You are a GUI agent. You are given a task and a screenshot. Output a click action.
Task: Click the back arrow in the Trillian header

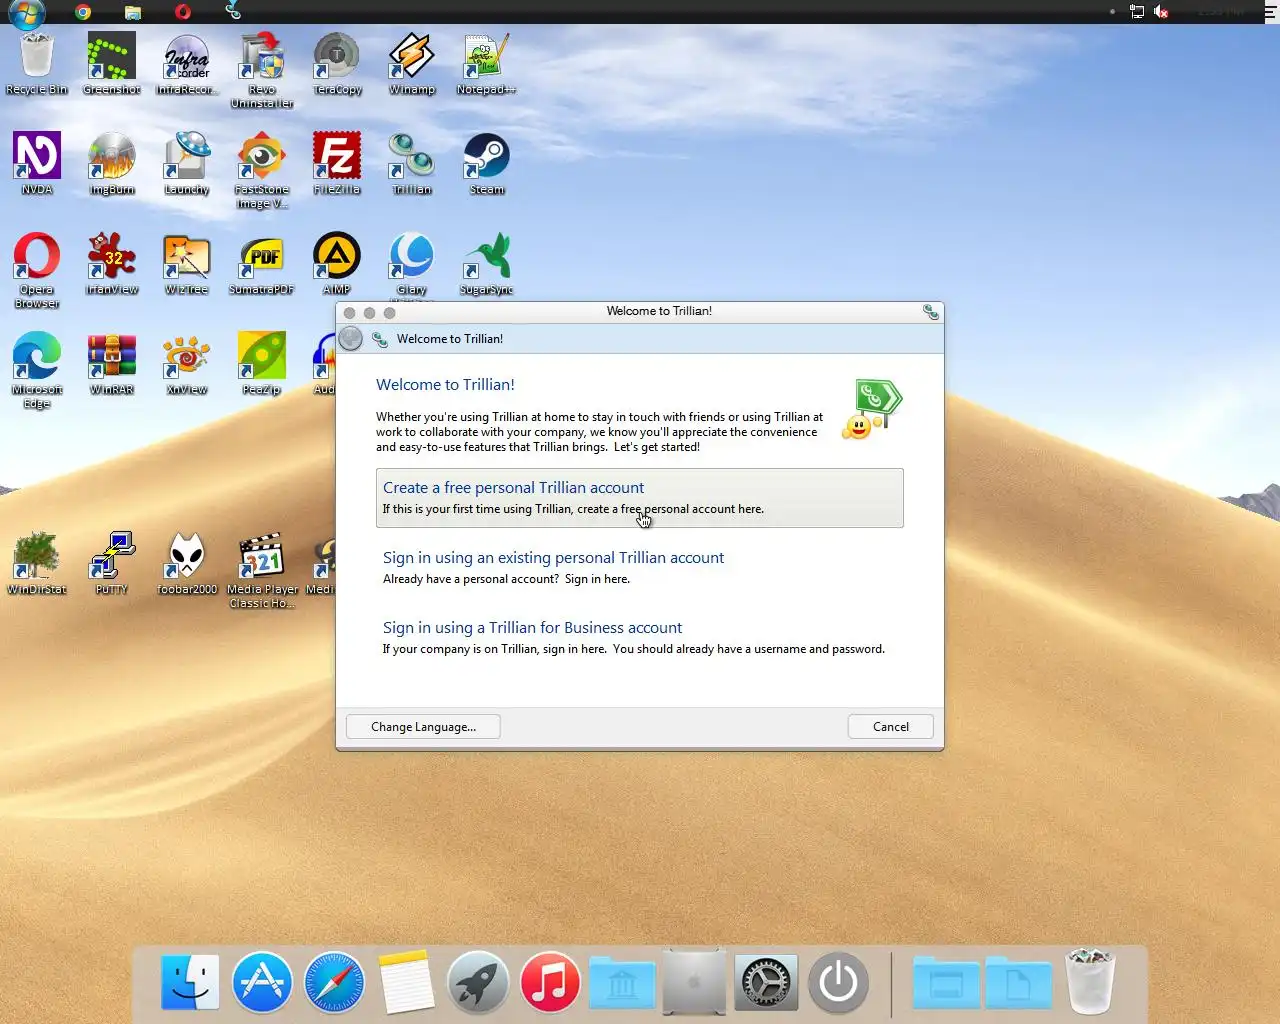pos(351,339)
